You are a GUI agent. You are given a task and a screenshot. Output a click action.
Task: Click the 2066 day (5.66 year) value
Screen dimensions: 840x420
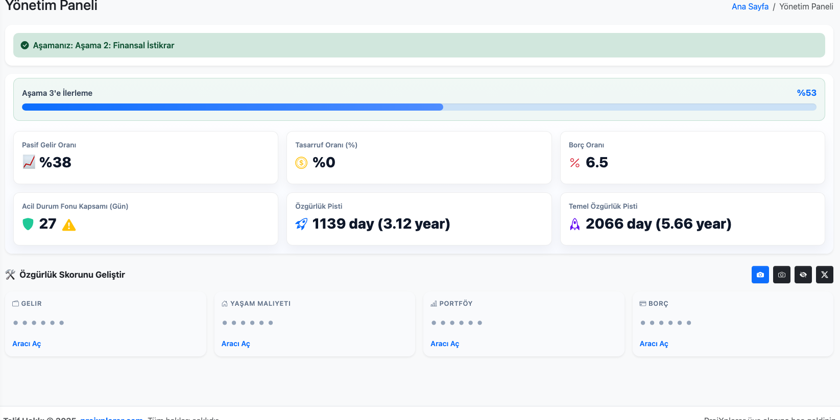(x=658, y=224)
